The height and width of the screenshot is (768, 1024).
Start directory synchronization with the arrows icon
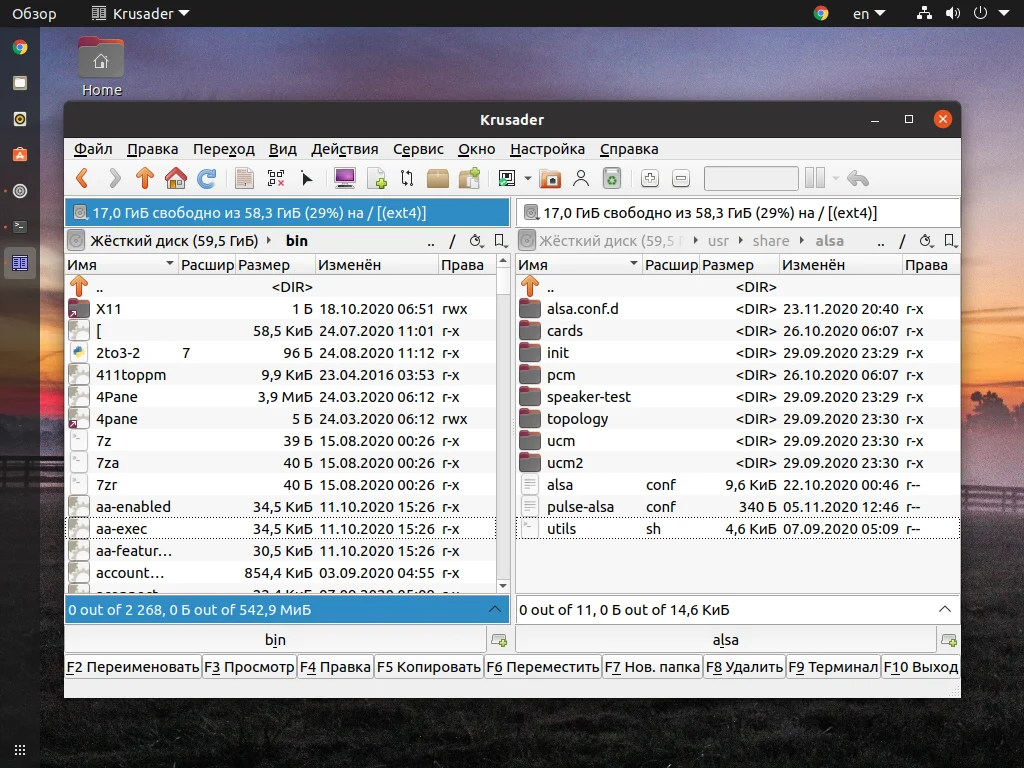(x=407, y=178)
